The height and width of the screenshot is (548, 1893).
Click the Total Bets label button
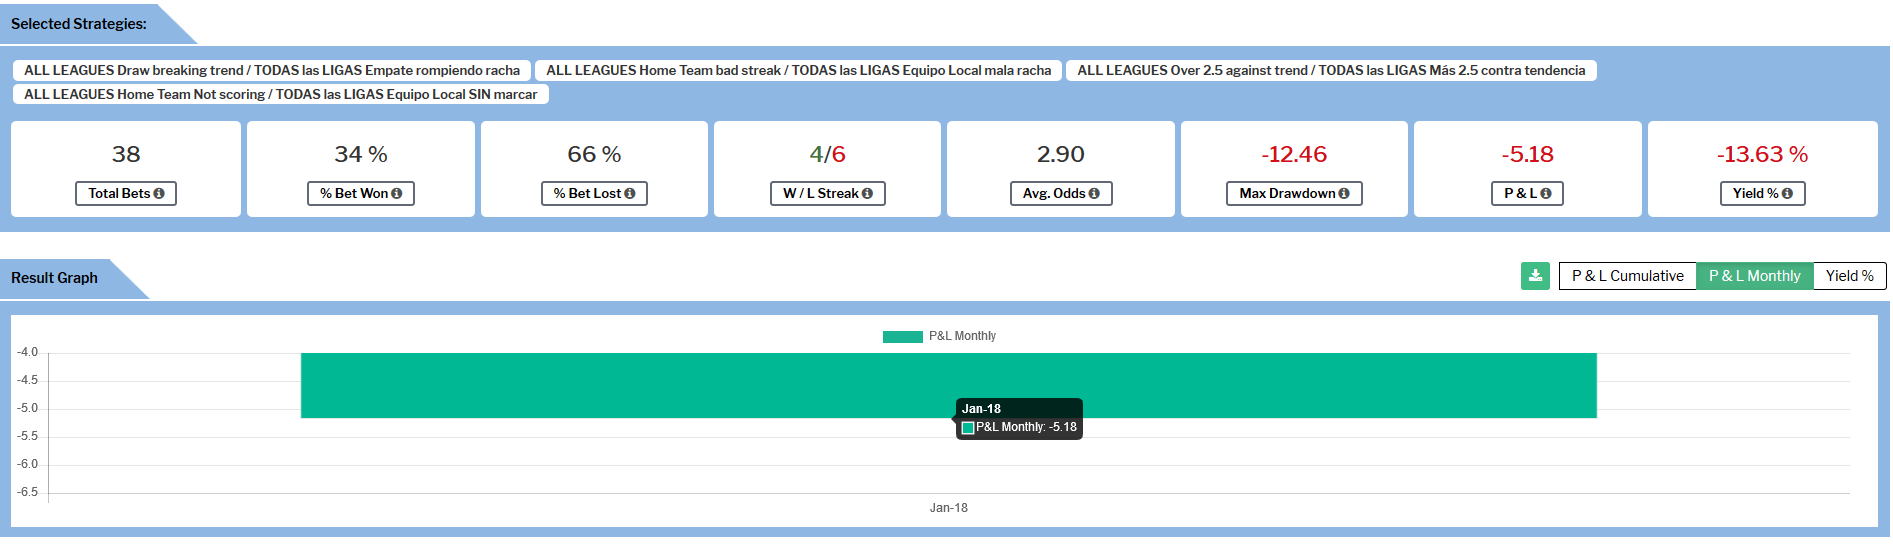click(126, 194)
